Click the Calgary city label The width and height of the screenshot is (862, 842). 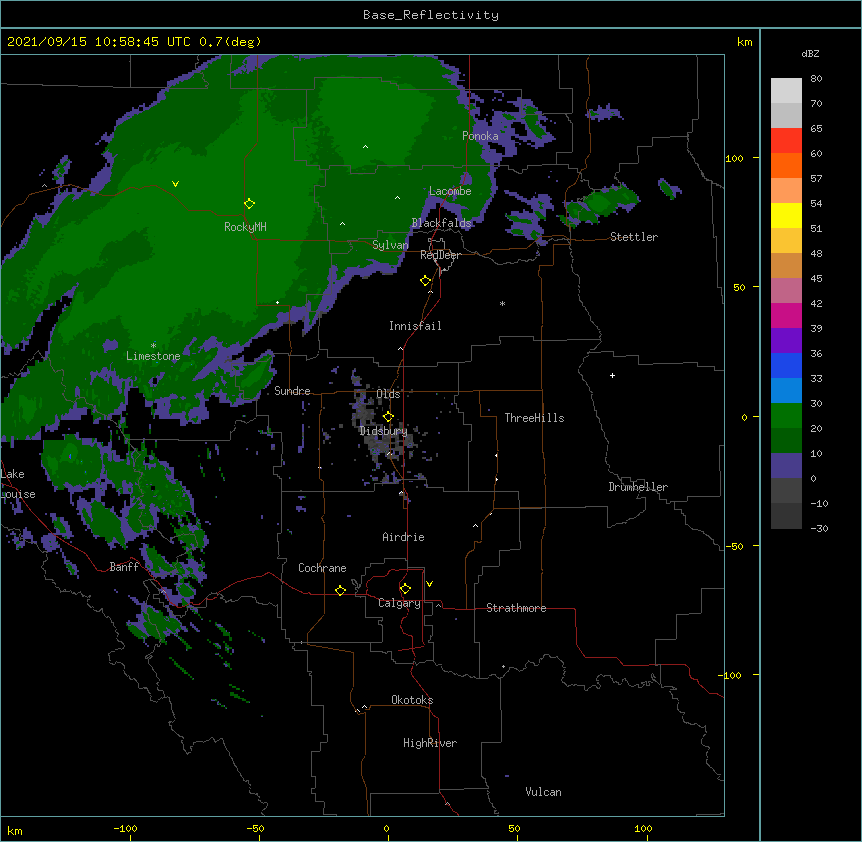[x=399, y=603]
